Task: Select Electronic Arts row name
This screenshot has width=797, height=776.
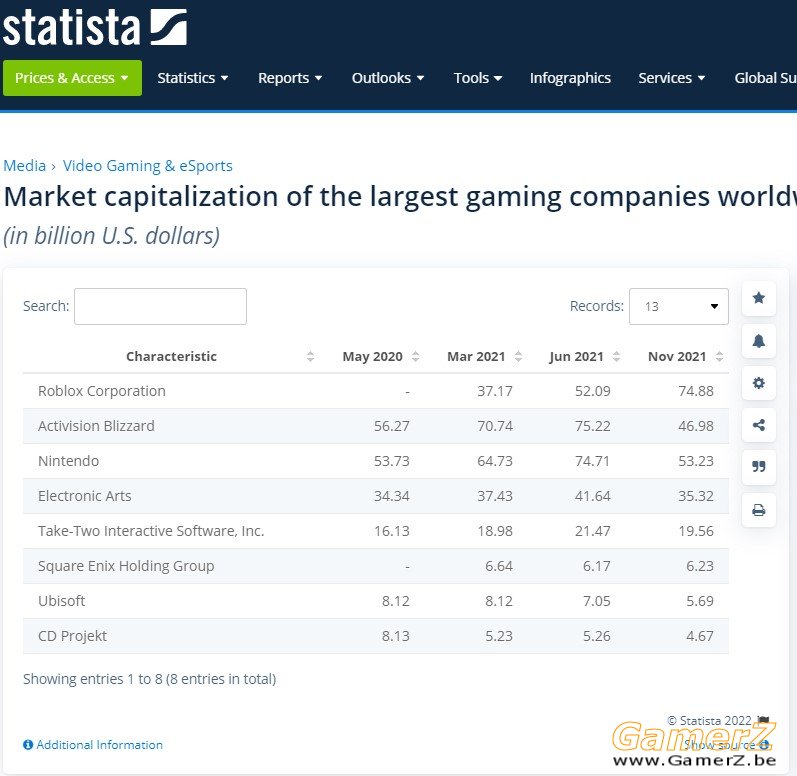Action: (84, 496)
